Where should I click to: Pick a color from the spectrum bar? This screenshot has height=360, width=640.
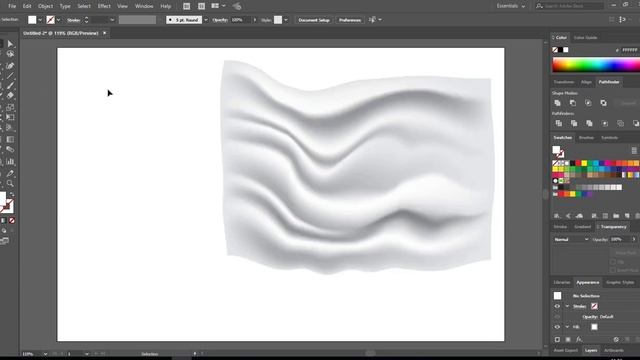pyautogui.click(x=596, y=65)
